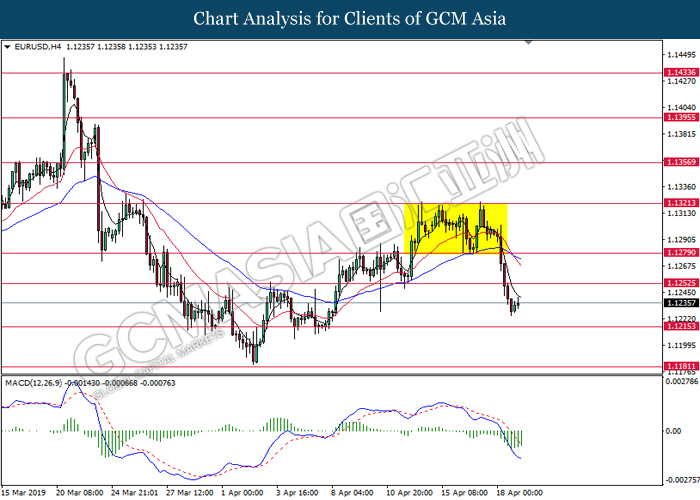Click the 1.12905 axis price value
The width and height of the screenshot is (700, 500).
[681, 240]
